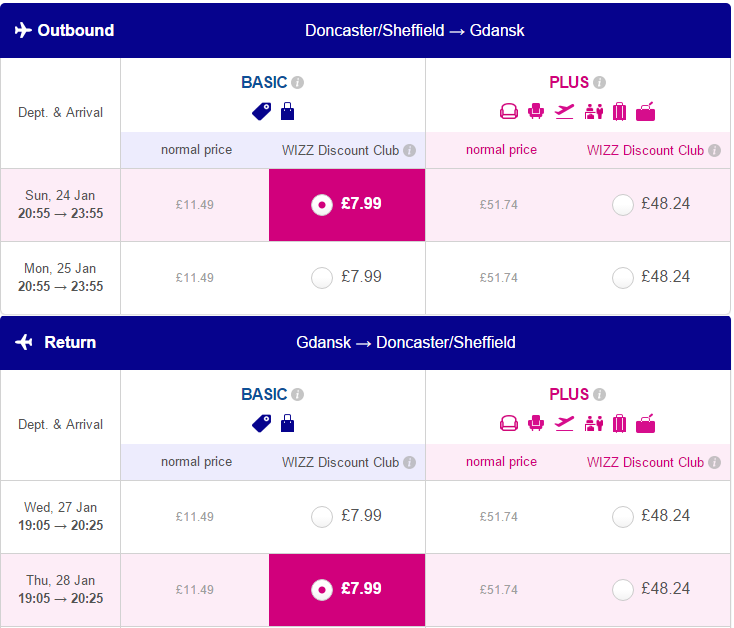This screenshot has width=734, height=628.
Task: Click the small bag icon under outbound BASIC
Action: 287,111
